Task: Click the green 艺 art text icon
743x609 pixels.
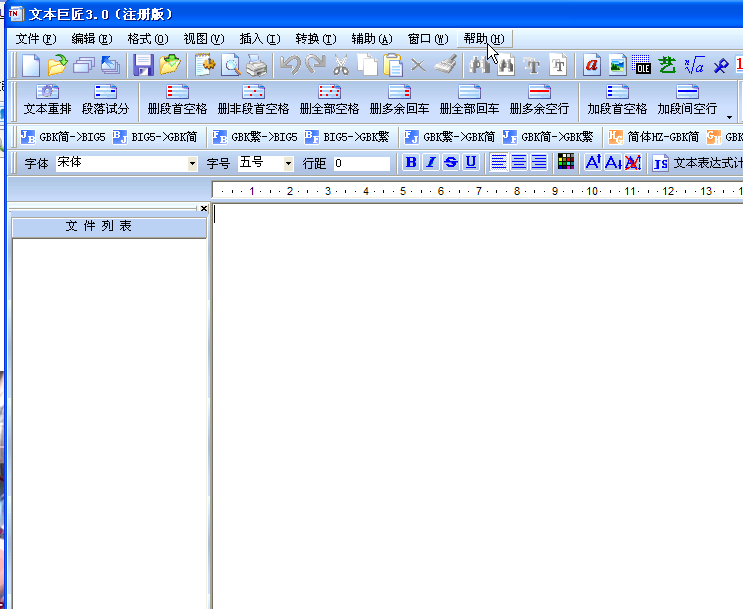Action: click(668, 65)
